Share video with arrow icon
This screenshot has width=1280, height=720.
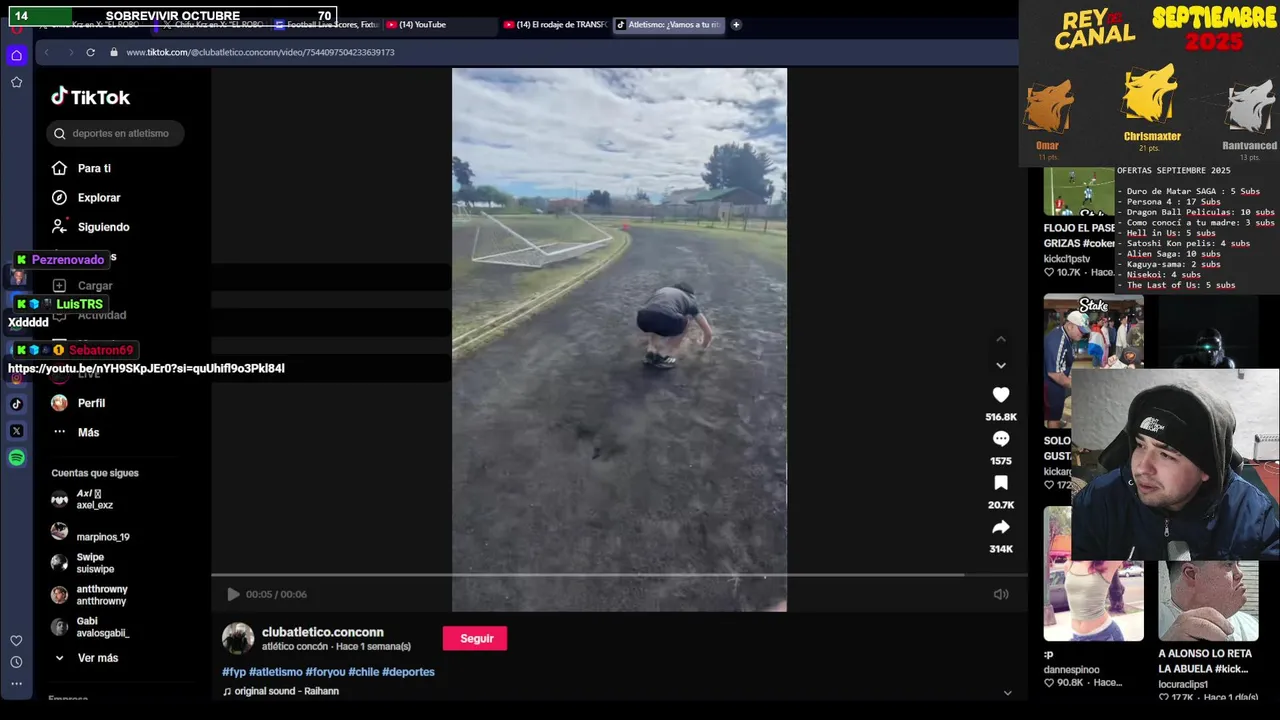(x=1001, y=527)
